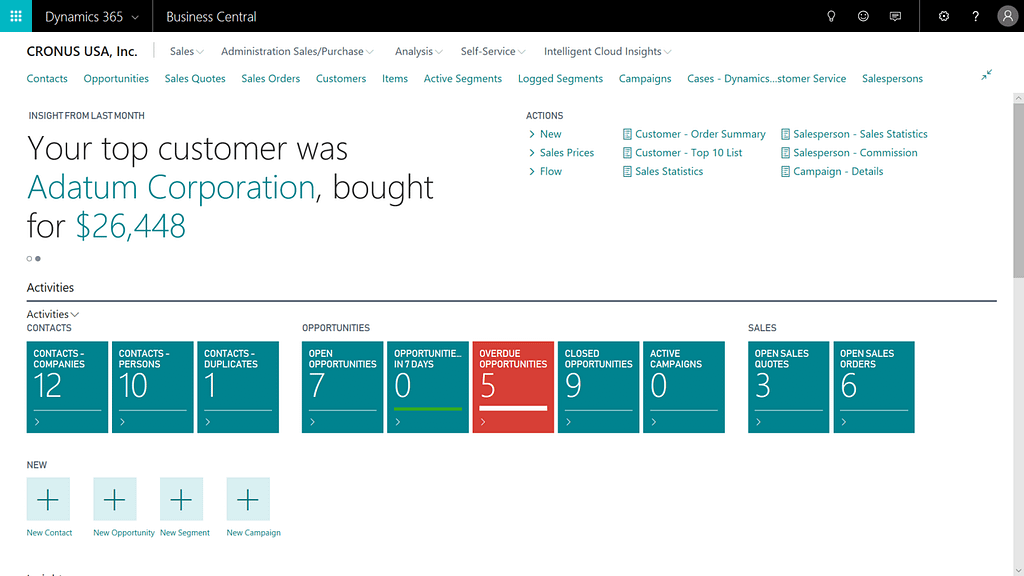
Task: Open Salespersons in navigation bar
Action: click(x=892, y=78)
